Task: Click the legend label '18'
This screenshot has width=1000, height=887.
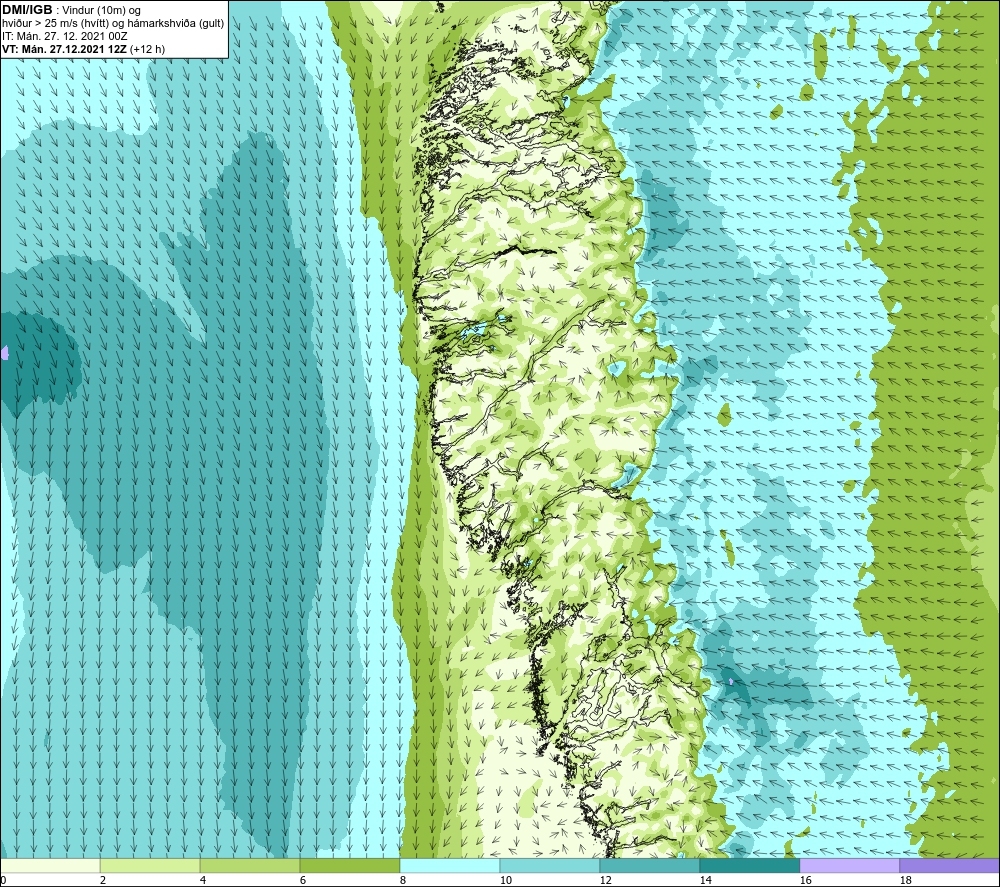Action: tap(906, 880)
